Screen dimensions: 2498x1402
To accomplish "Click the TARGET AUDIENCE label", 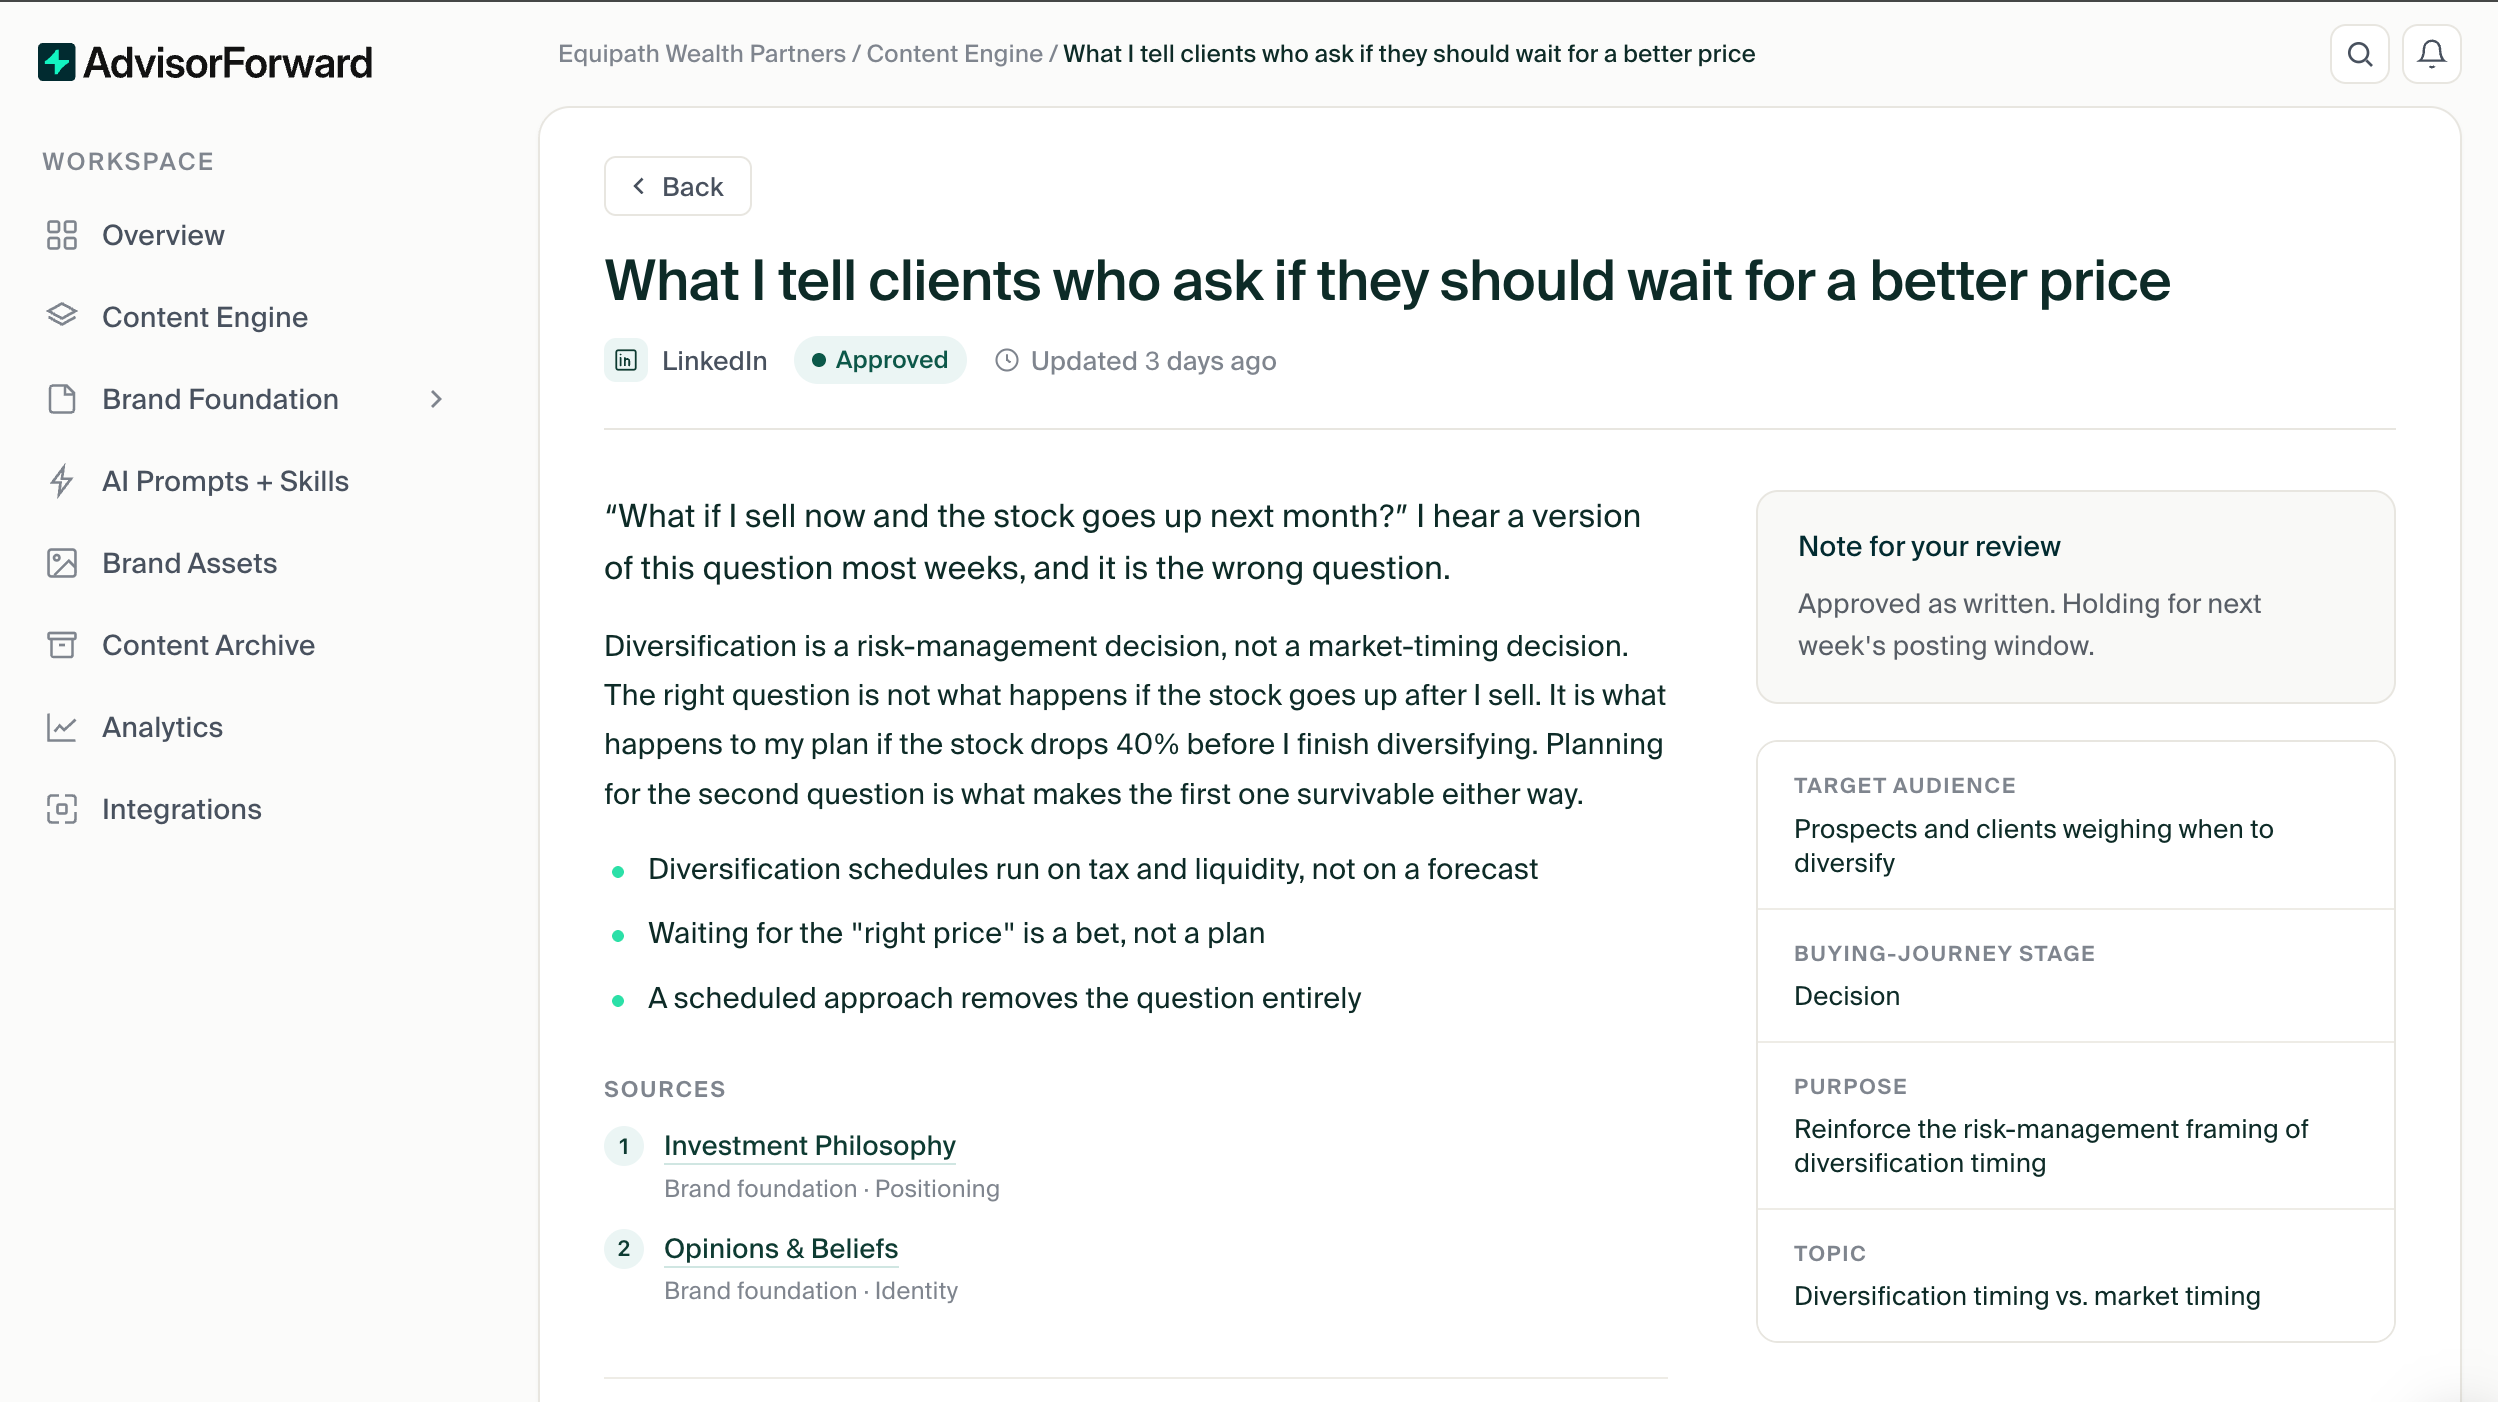I will coord(1904,786).
